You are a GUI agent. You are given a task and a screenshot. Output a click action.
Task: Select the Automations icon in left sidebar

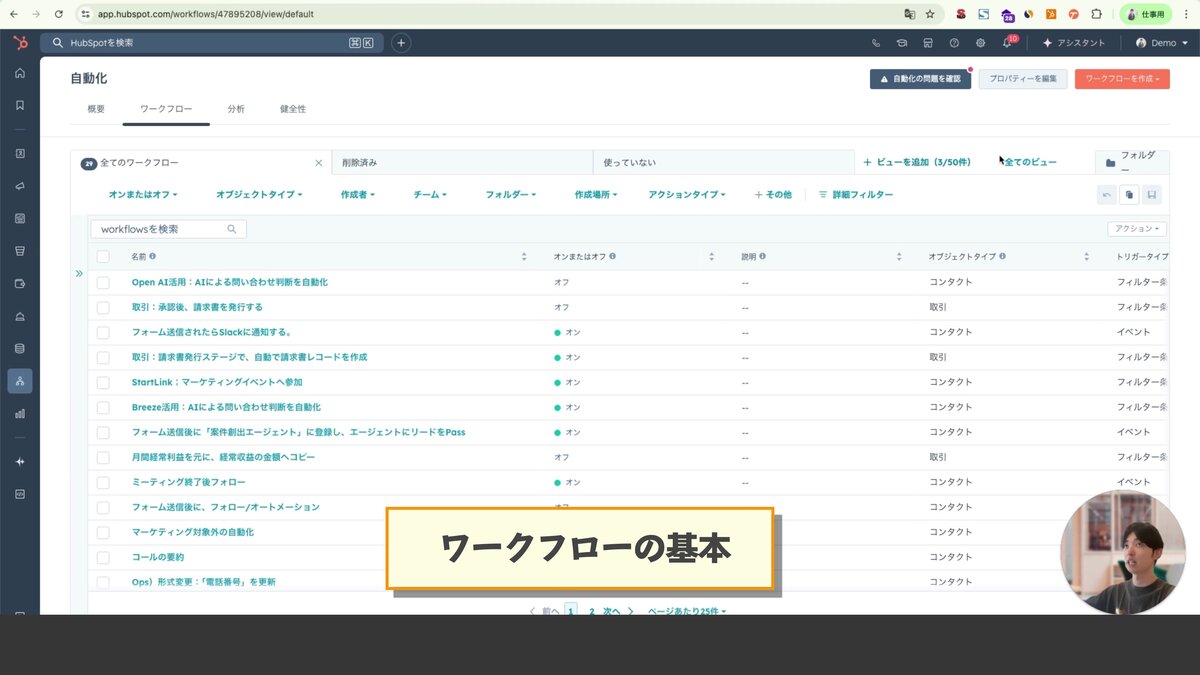(19, 380)
